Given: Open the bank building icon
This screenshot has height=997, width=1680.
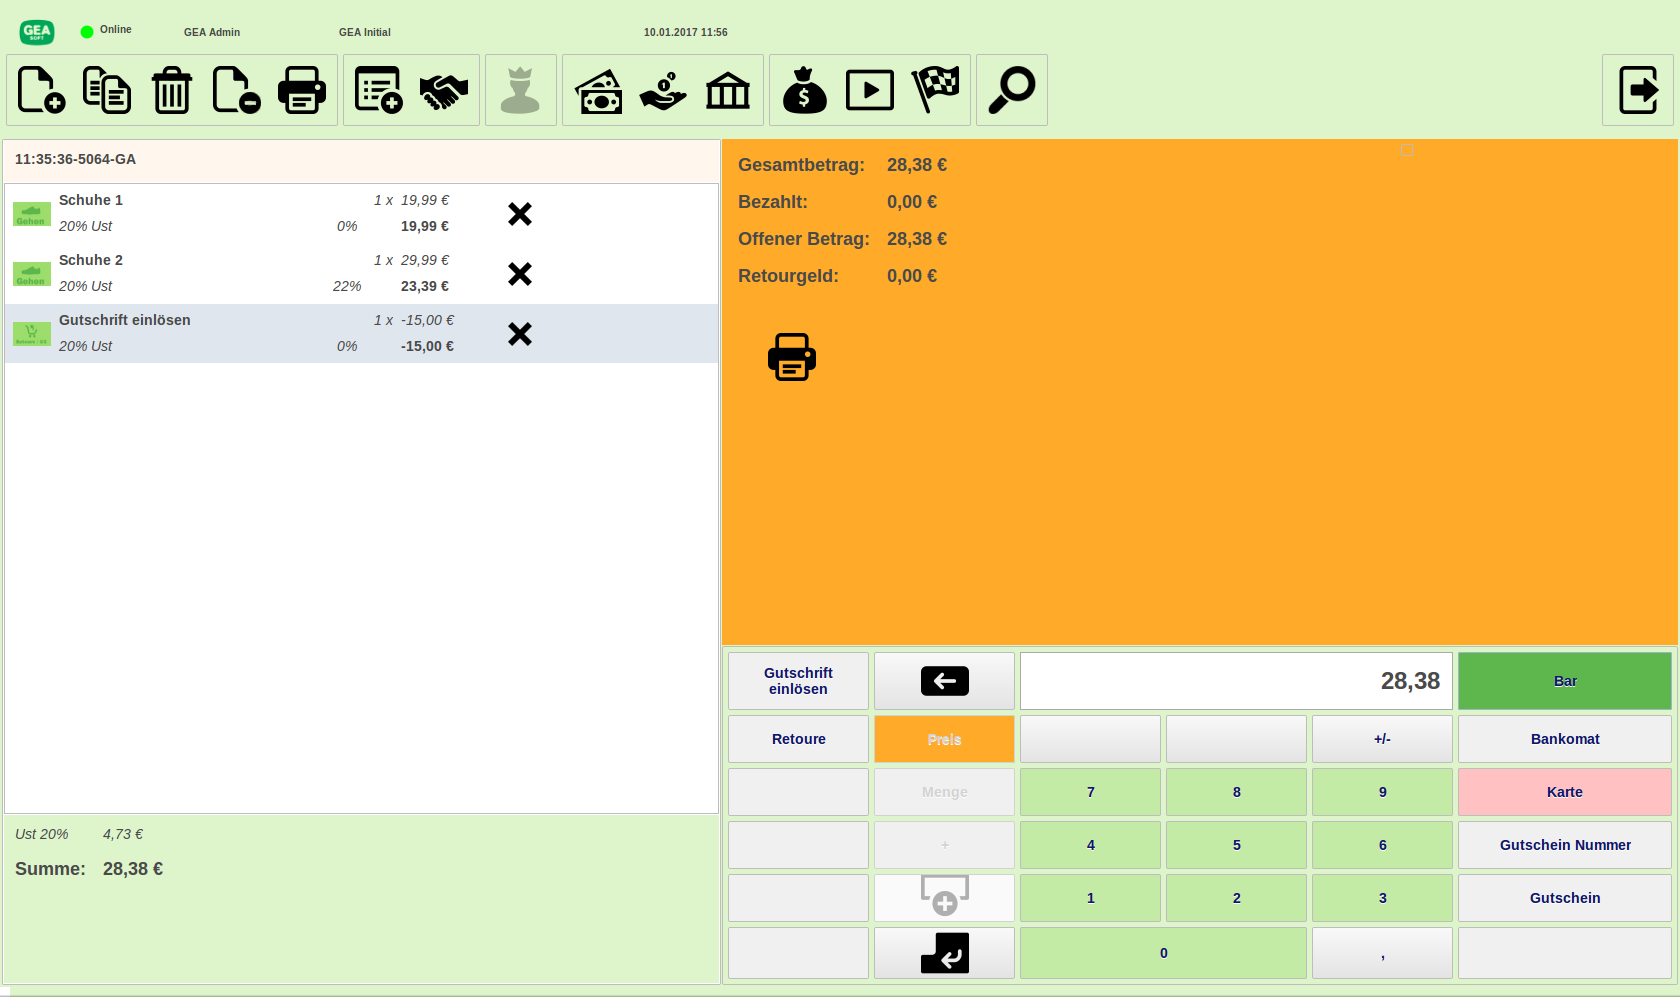Looking at the screenshot, I should pyautogui.click(x=728, y=91).
